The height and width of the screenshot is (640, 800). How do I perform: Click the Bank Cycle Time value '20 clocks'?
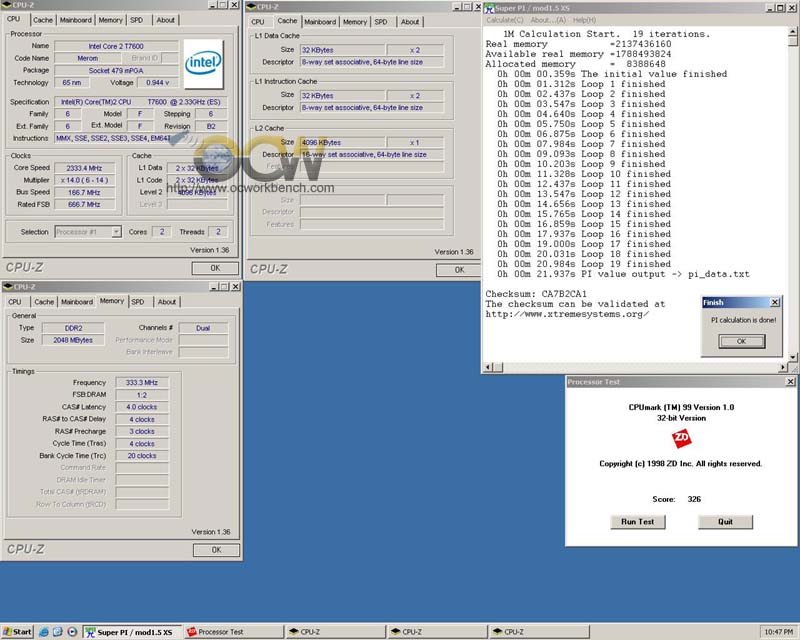(x=142, y=456)
